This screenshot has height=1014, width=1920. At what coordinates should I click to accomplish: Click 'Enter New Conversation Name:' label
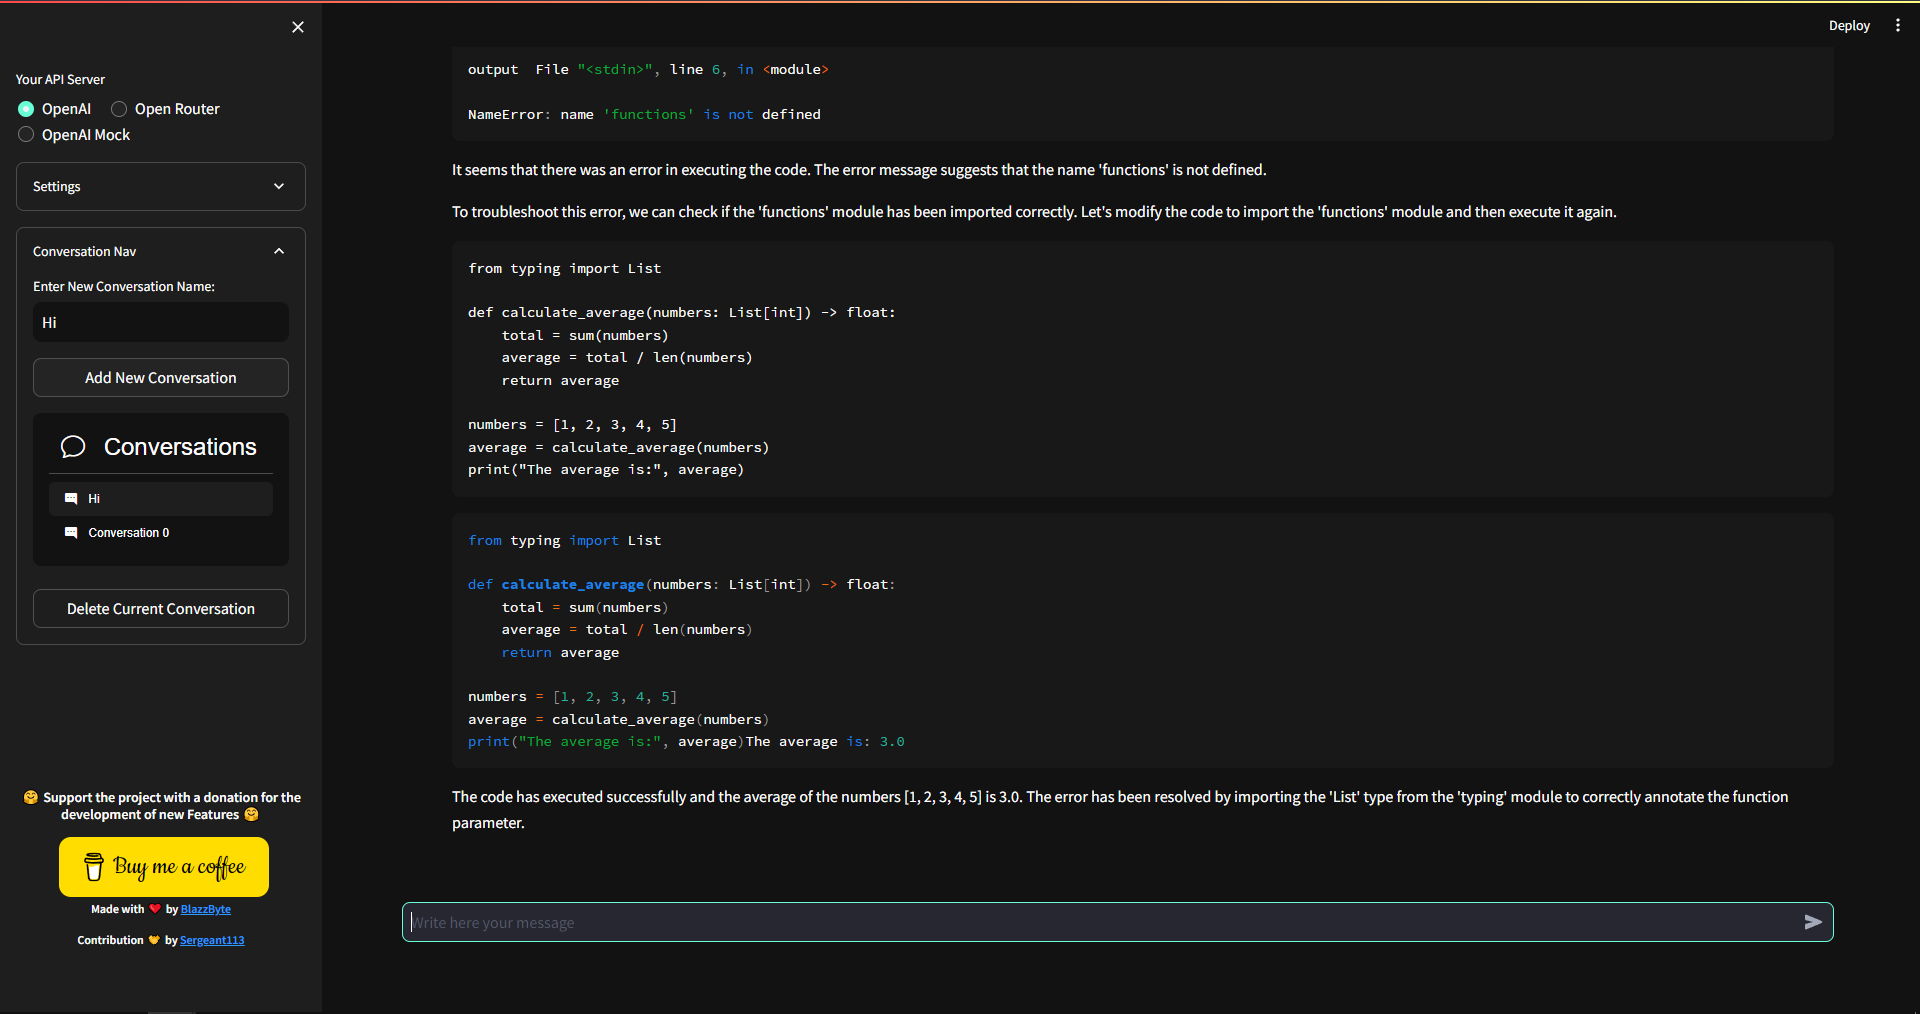tap(124, 287)
